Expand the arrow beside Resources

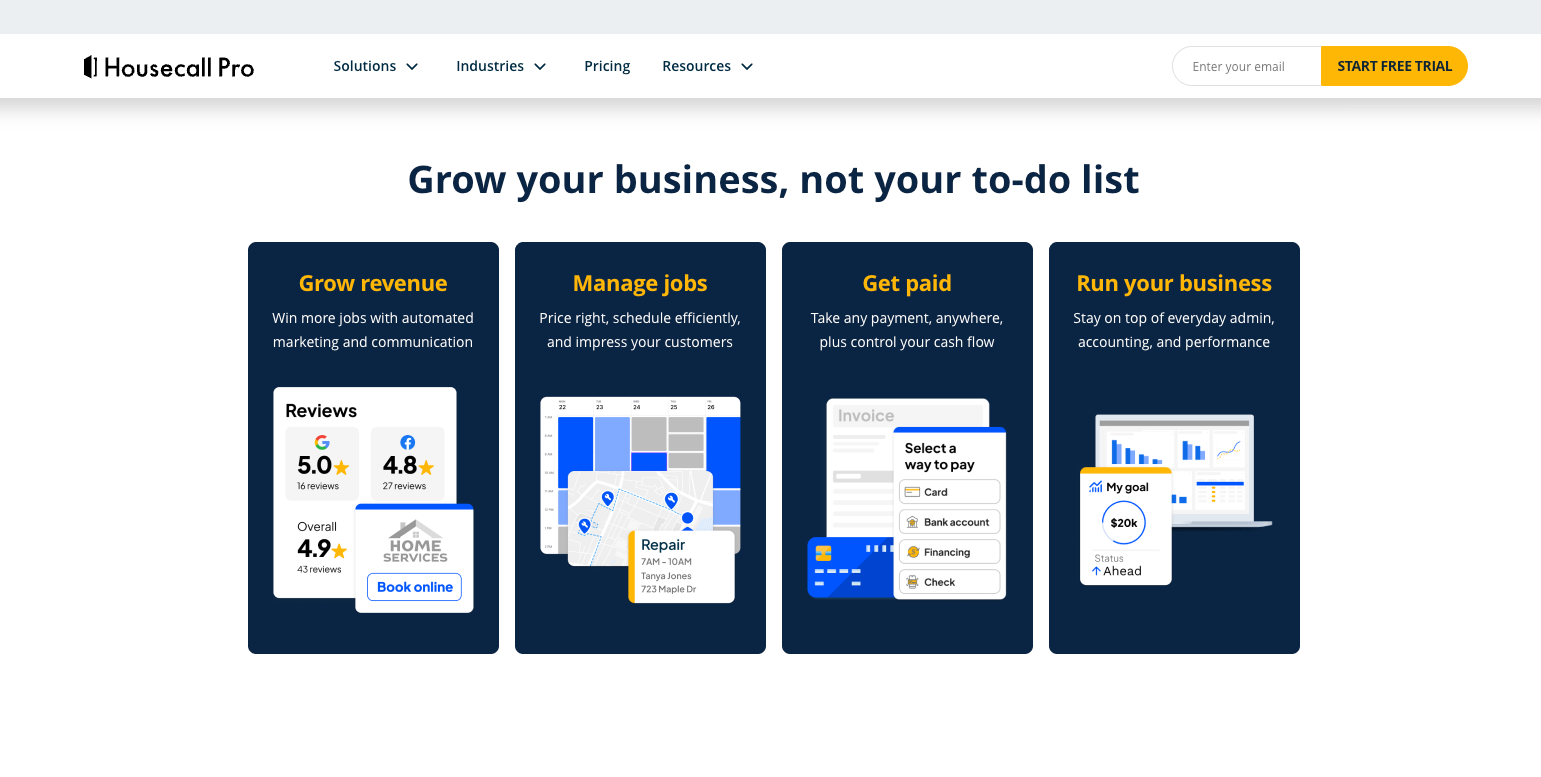pos(747,67)
